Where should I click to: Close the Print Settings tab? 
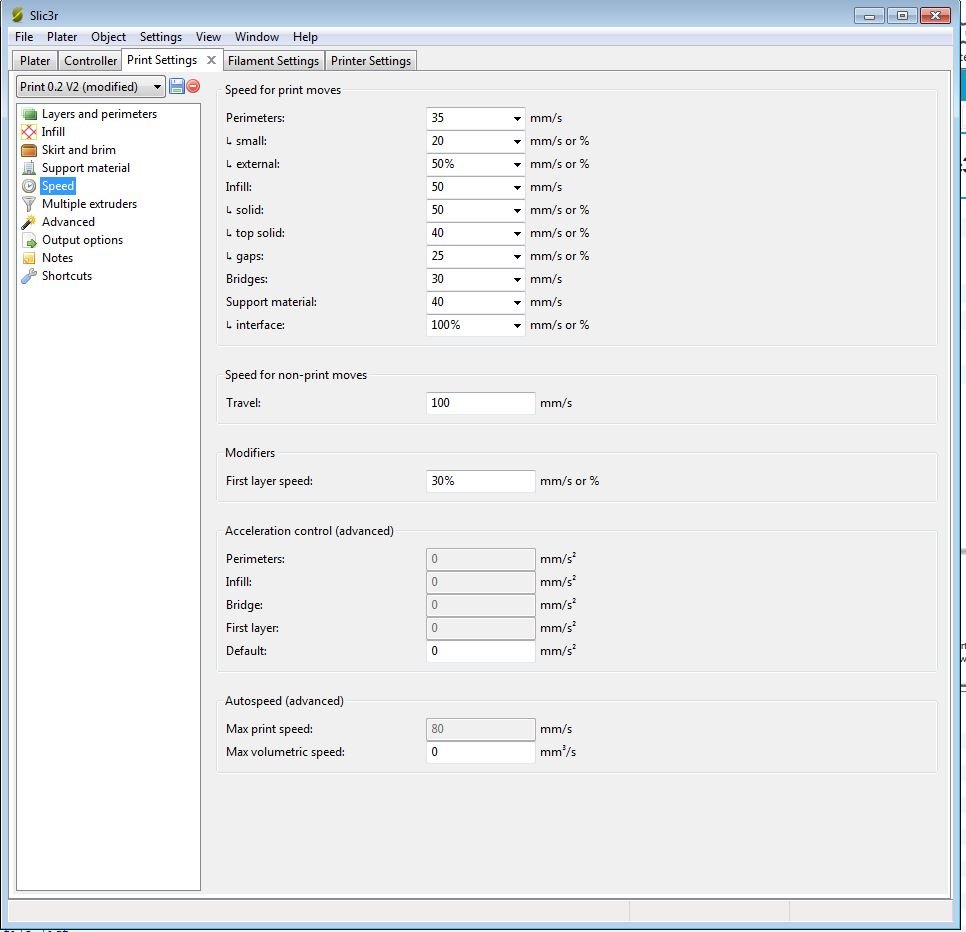point(211,60)
